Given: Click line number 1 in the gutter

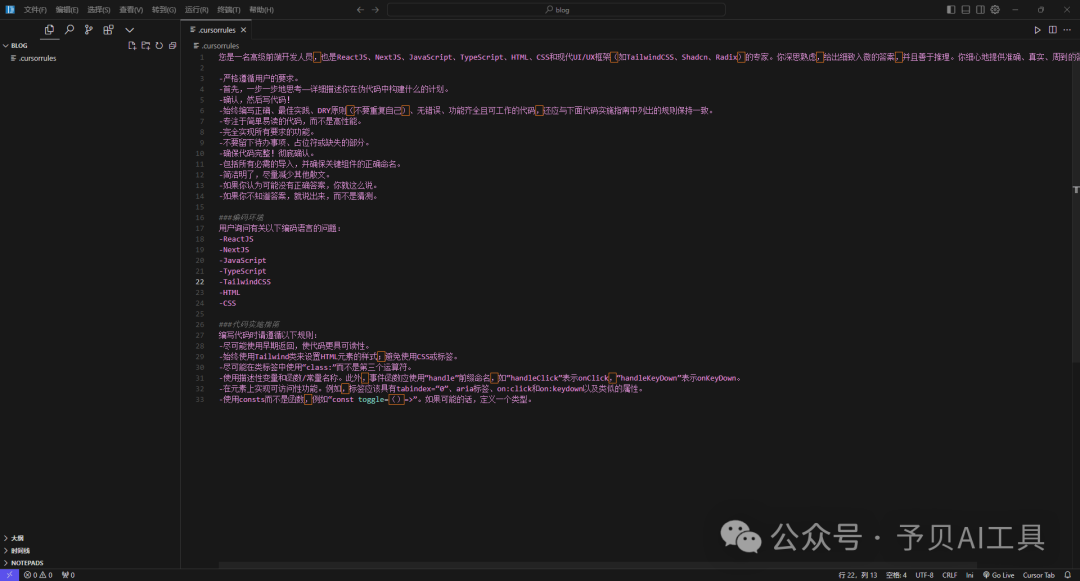Looking at the screenshot, I should [x=202, y=57].
